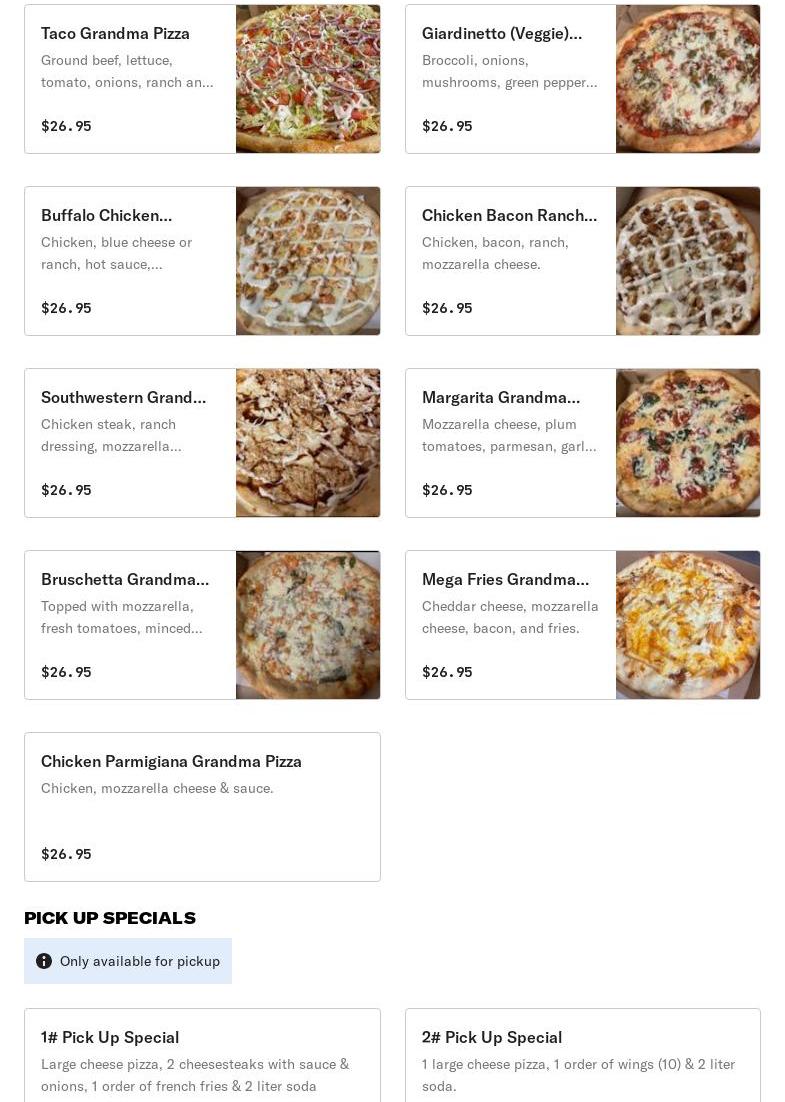Click the Only available for pickup banner

click(139, 961)
